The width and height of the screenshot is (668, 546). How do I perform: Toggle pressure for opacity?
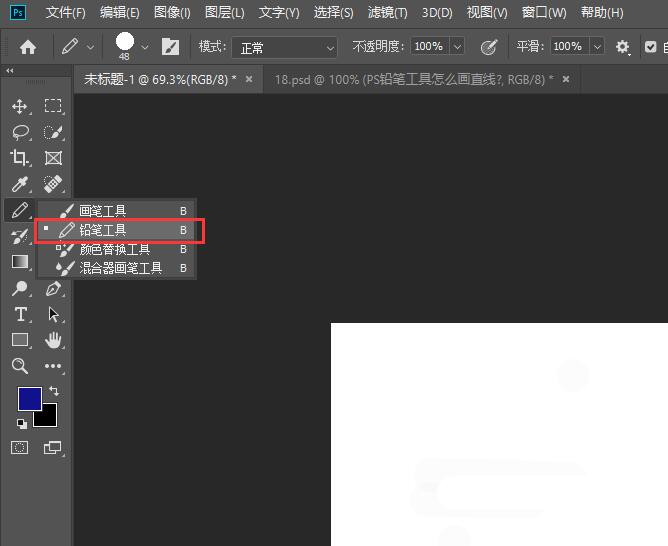tap(489, 47)
